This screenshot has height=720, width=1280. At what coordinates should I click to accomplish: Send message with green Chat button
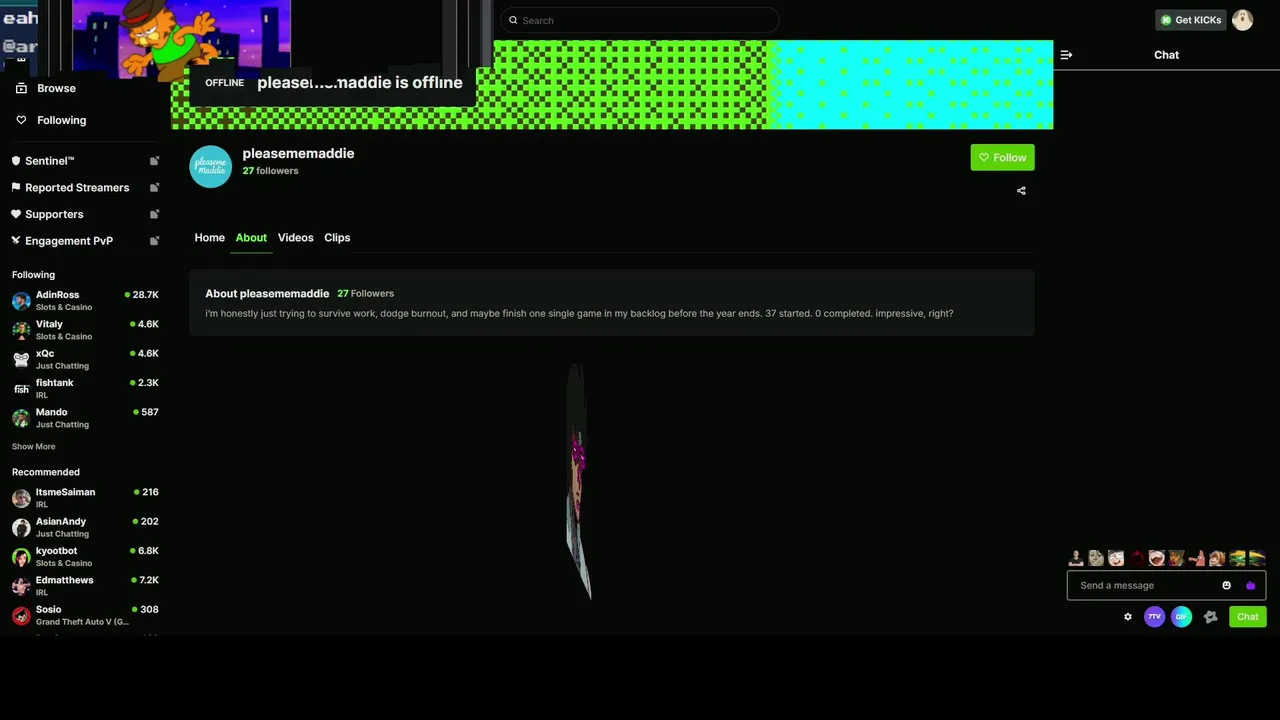(1247, 617)
